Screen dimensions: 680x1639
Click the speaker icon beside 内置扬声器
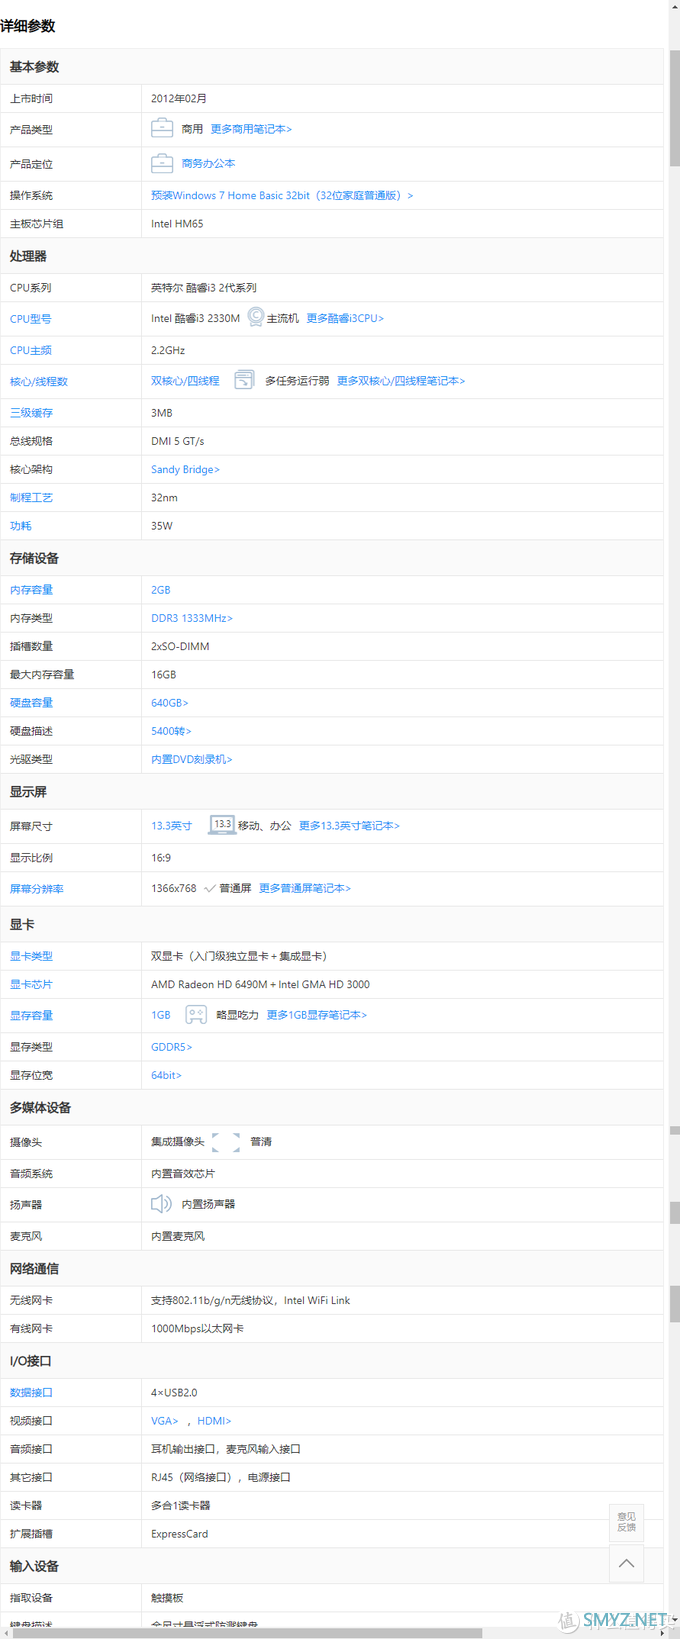point(161,1204)
